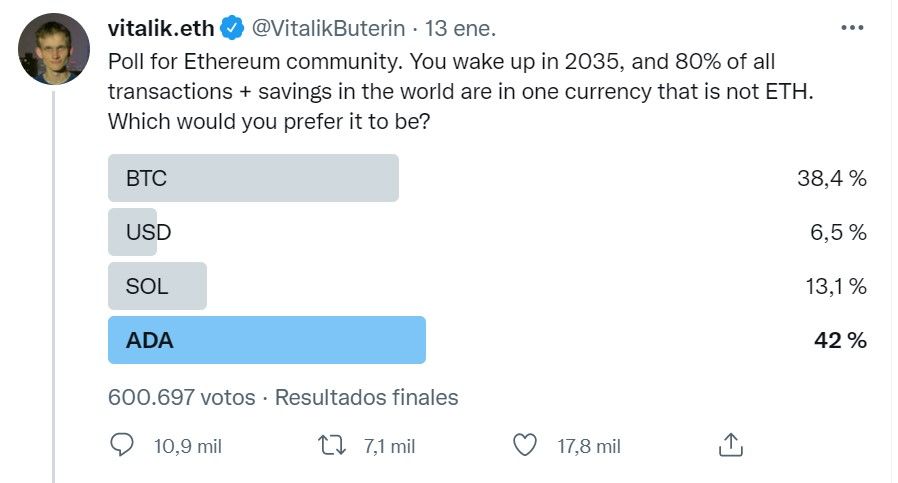Click the 17,8 mil likes count

(589, 446)
